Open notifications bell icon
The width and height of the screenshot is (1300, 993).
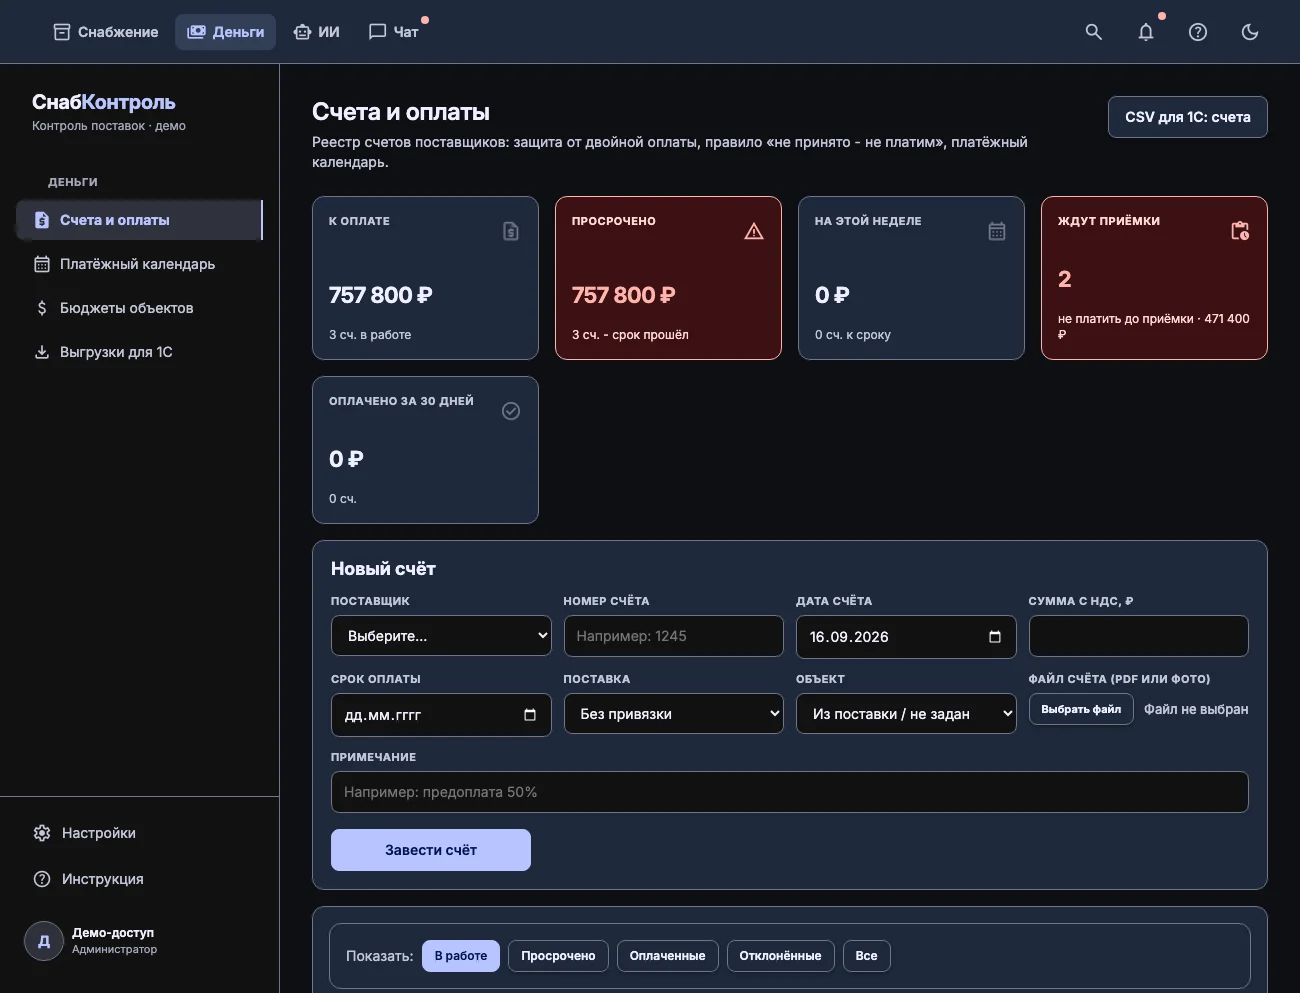click(x=1146, y=32)
